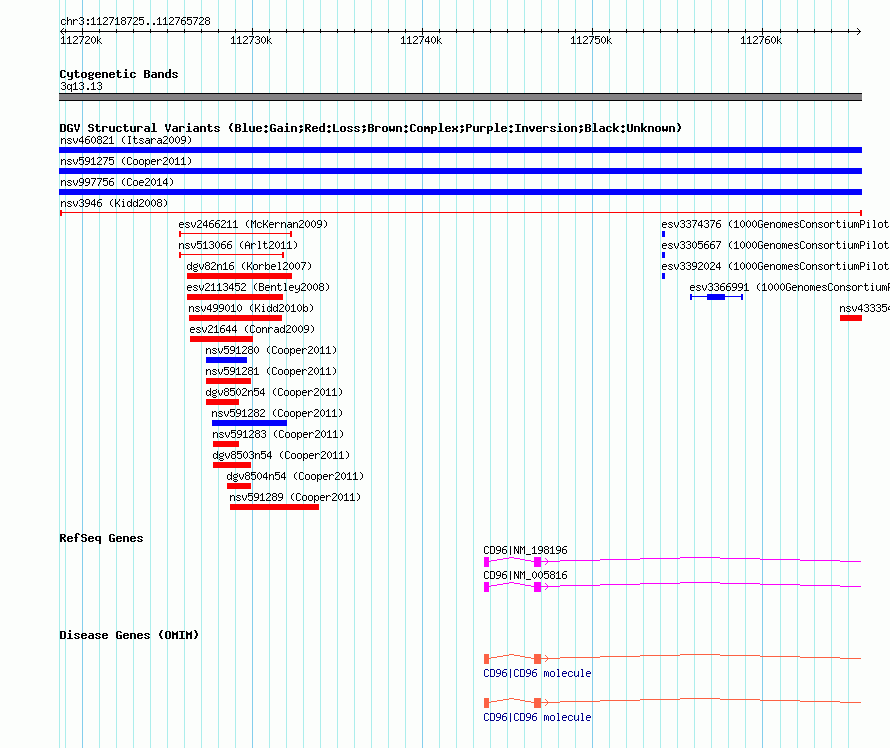This screenshot has width=890, height=748.
Task: Open nsv591283 (Cooper2011) variant label
Action: click(278, 434)
